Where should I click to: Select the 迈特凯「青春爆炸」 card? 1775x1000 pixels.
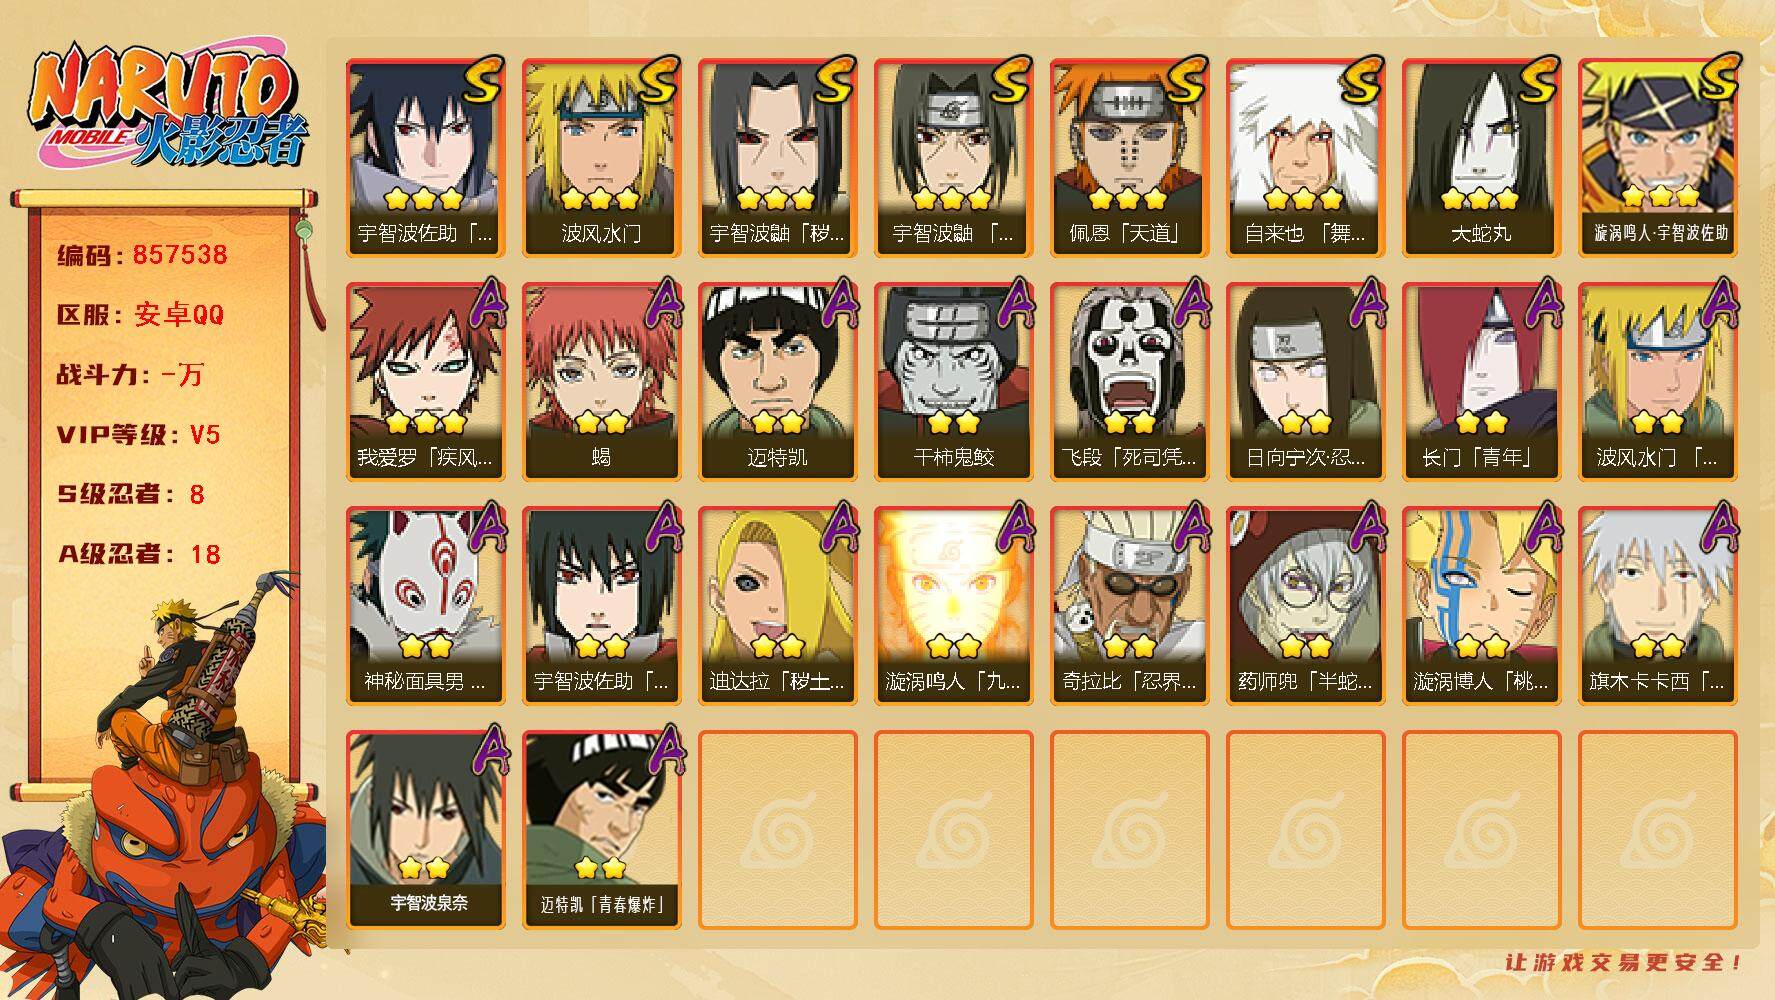(x=601, y=830)
